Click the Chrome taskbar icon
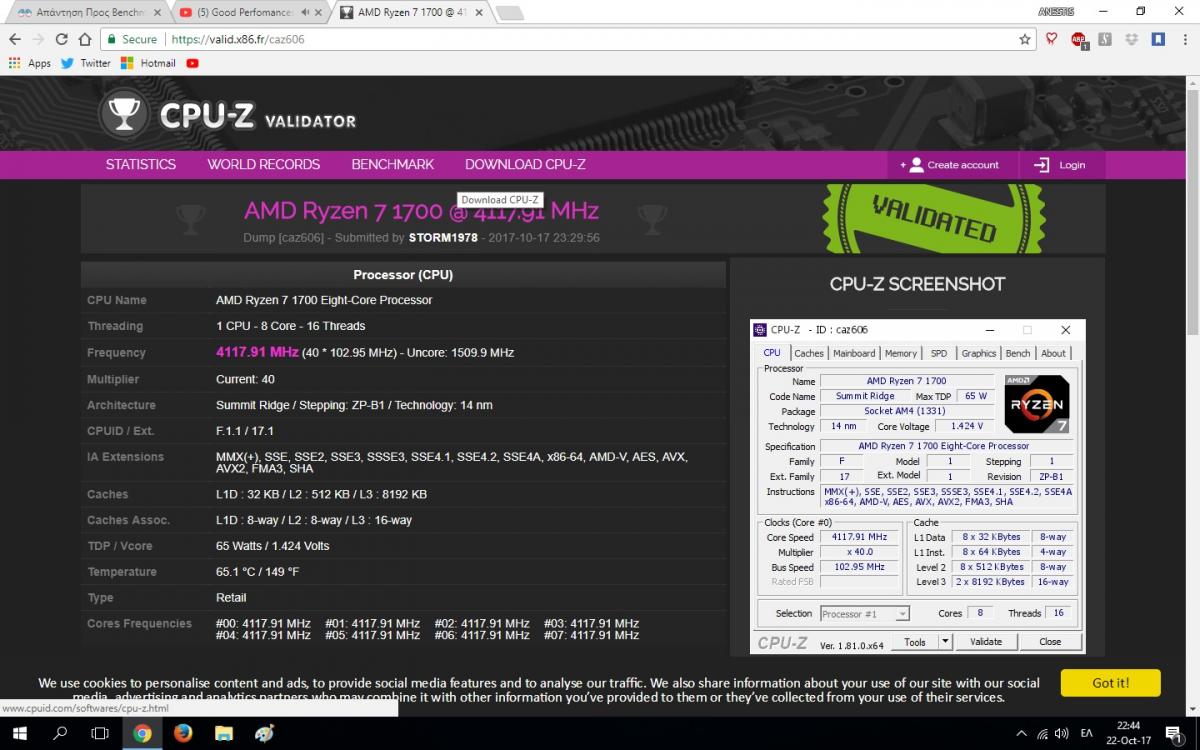1200x750 pixels. (142, 733)
